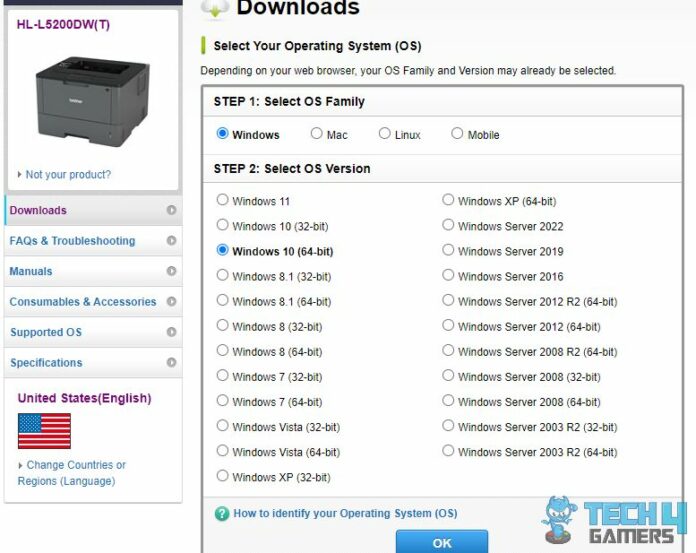Click the arrow icon beside Downloads menu
This screenshot has height=553, width=696.
(x=171, y=210)
